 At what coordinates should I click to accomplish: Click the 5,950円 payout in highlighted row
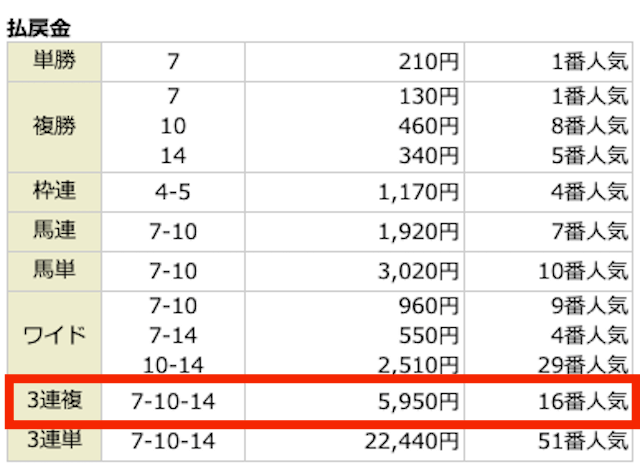pos(418,402)
